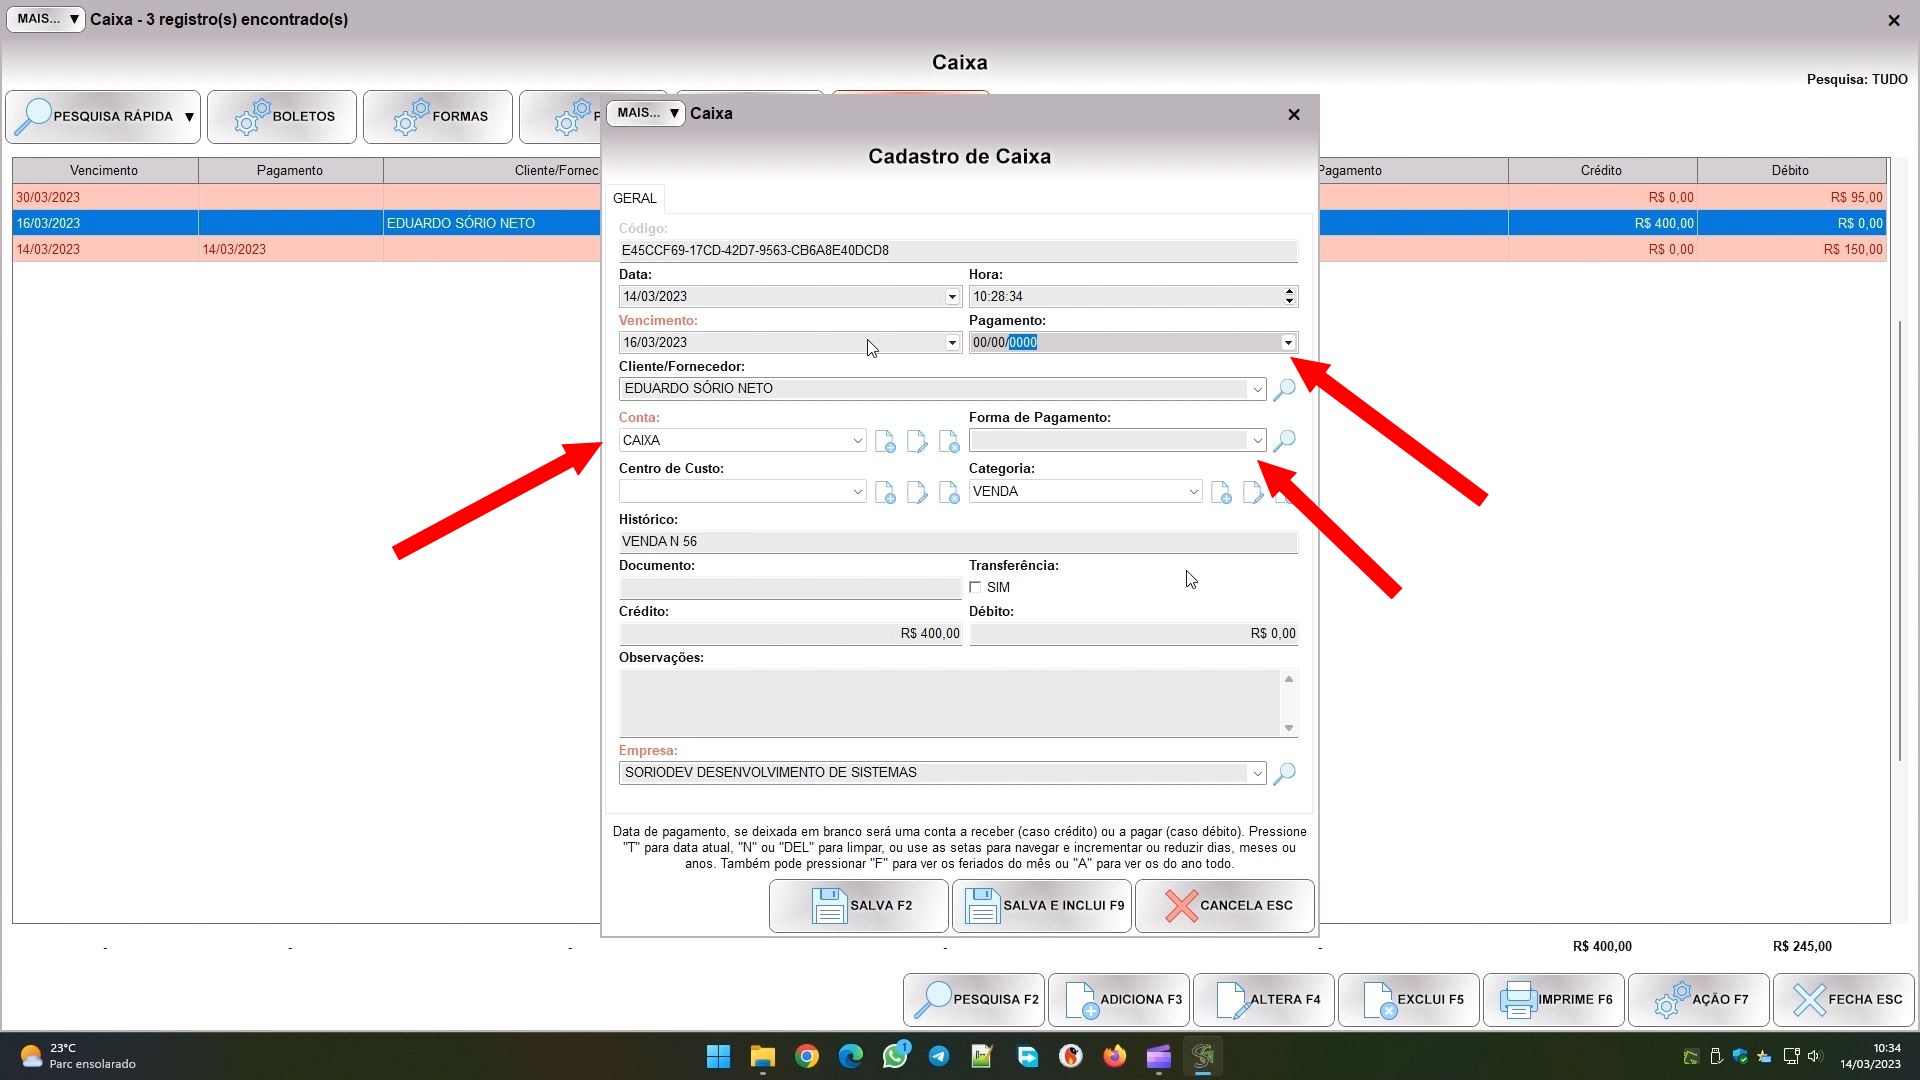This screenshot has width=1920, height=1080.
Task: Click the CANCELA ESC button
Action: (1225, 906)
